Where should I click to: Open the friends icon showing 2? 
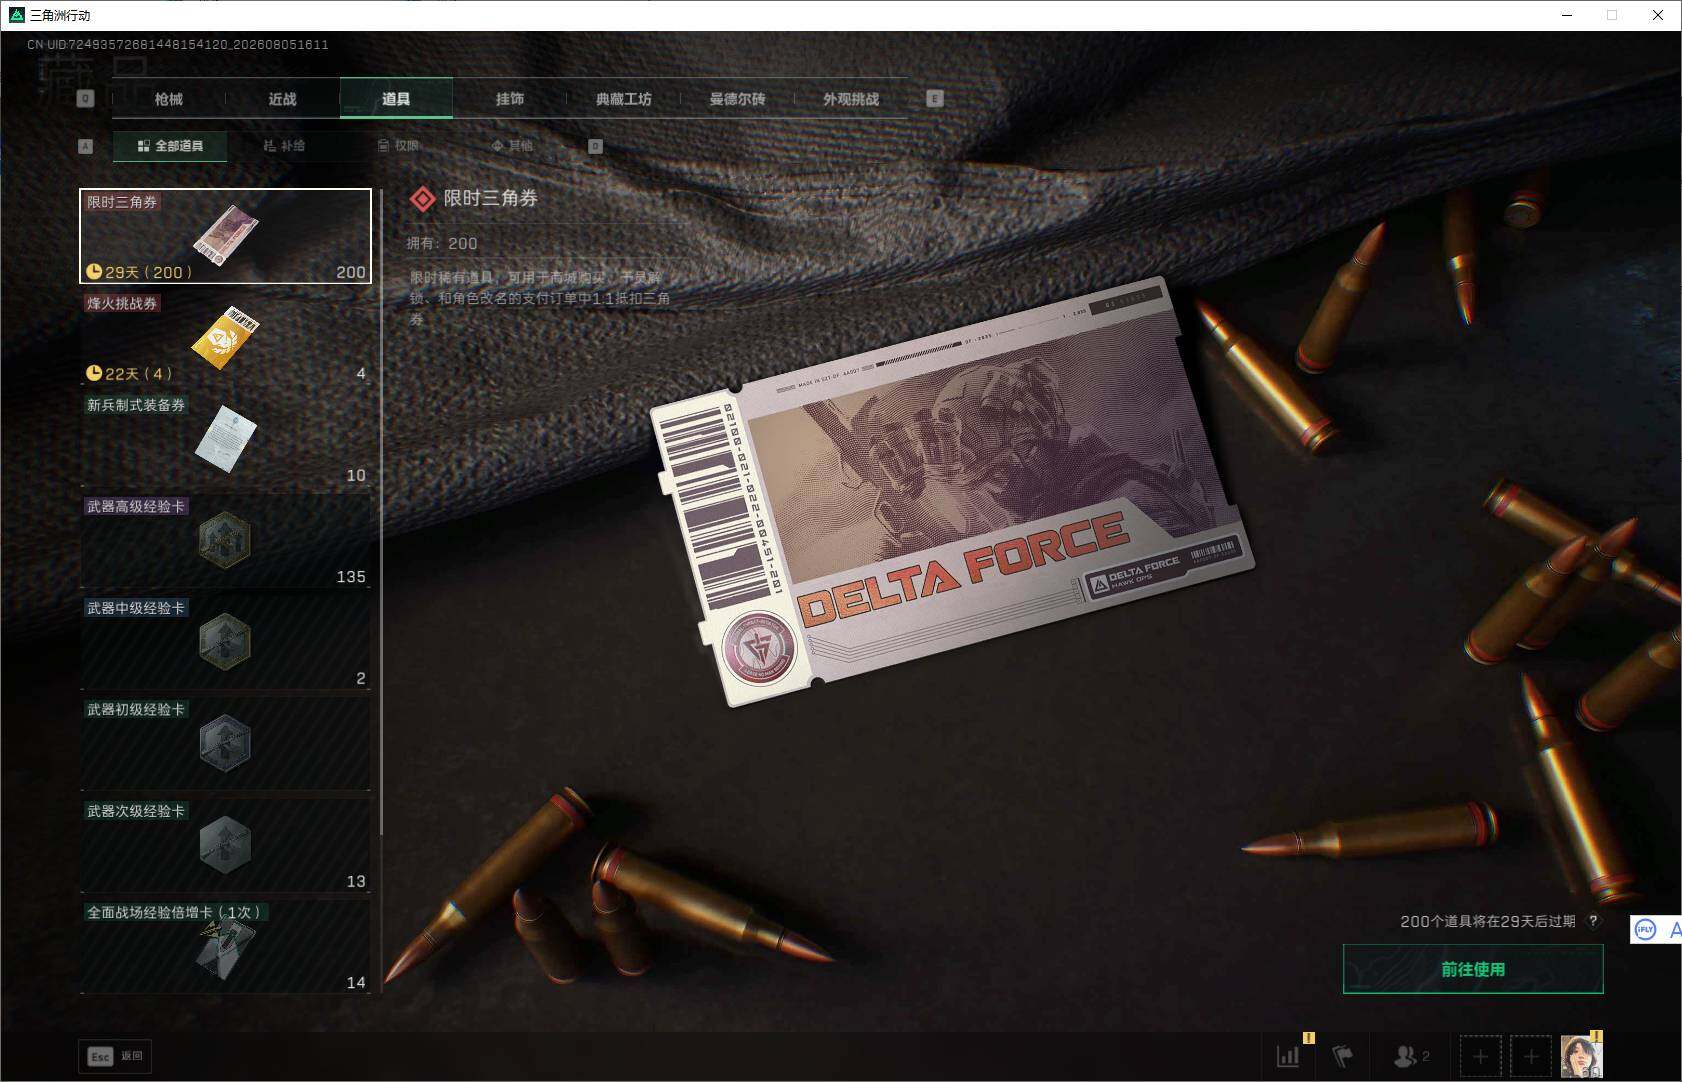pos(1411,1055)
